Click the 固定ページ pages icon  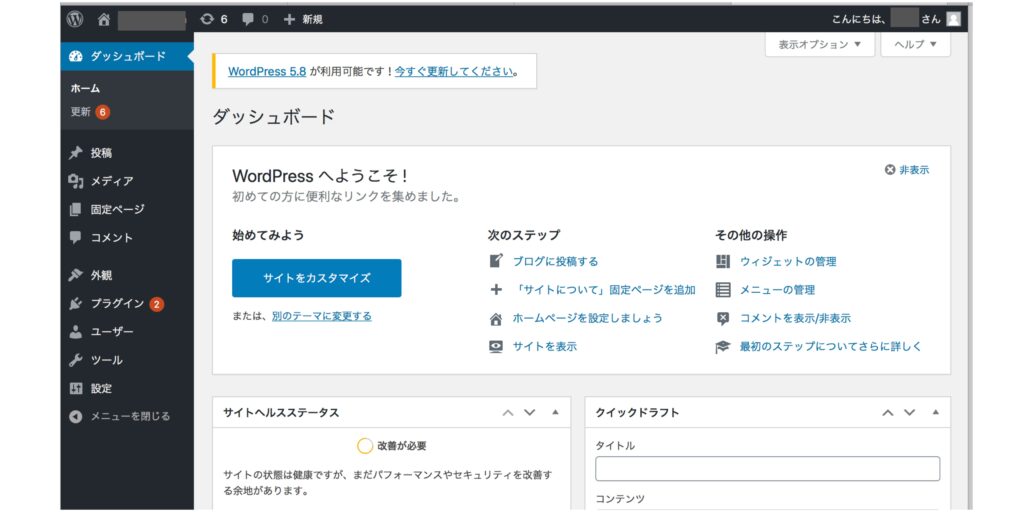[76, 210]
